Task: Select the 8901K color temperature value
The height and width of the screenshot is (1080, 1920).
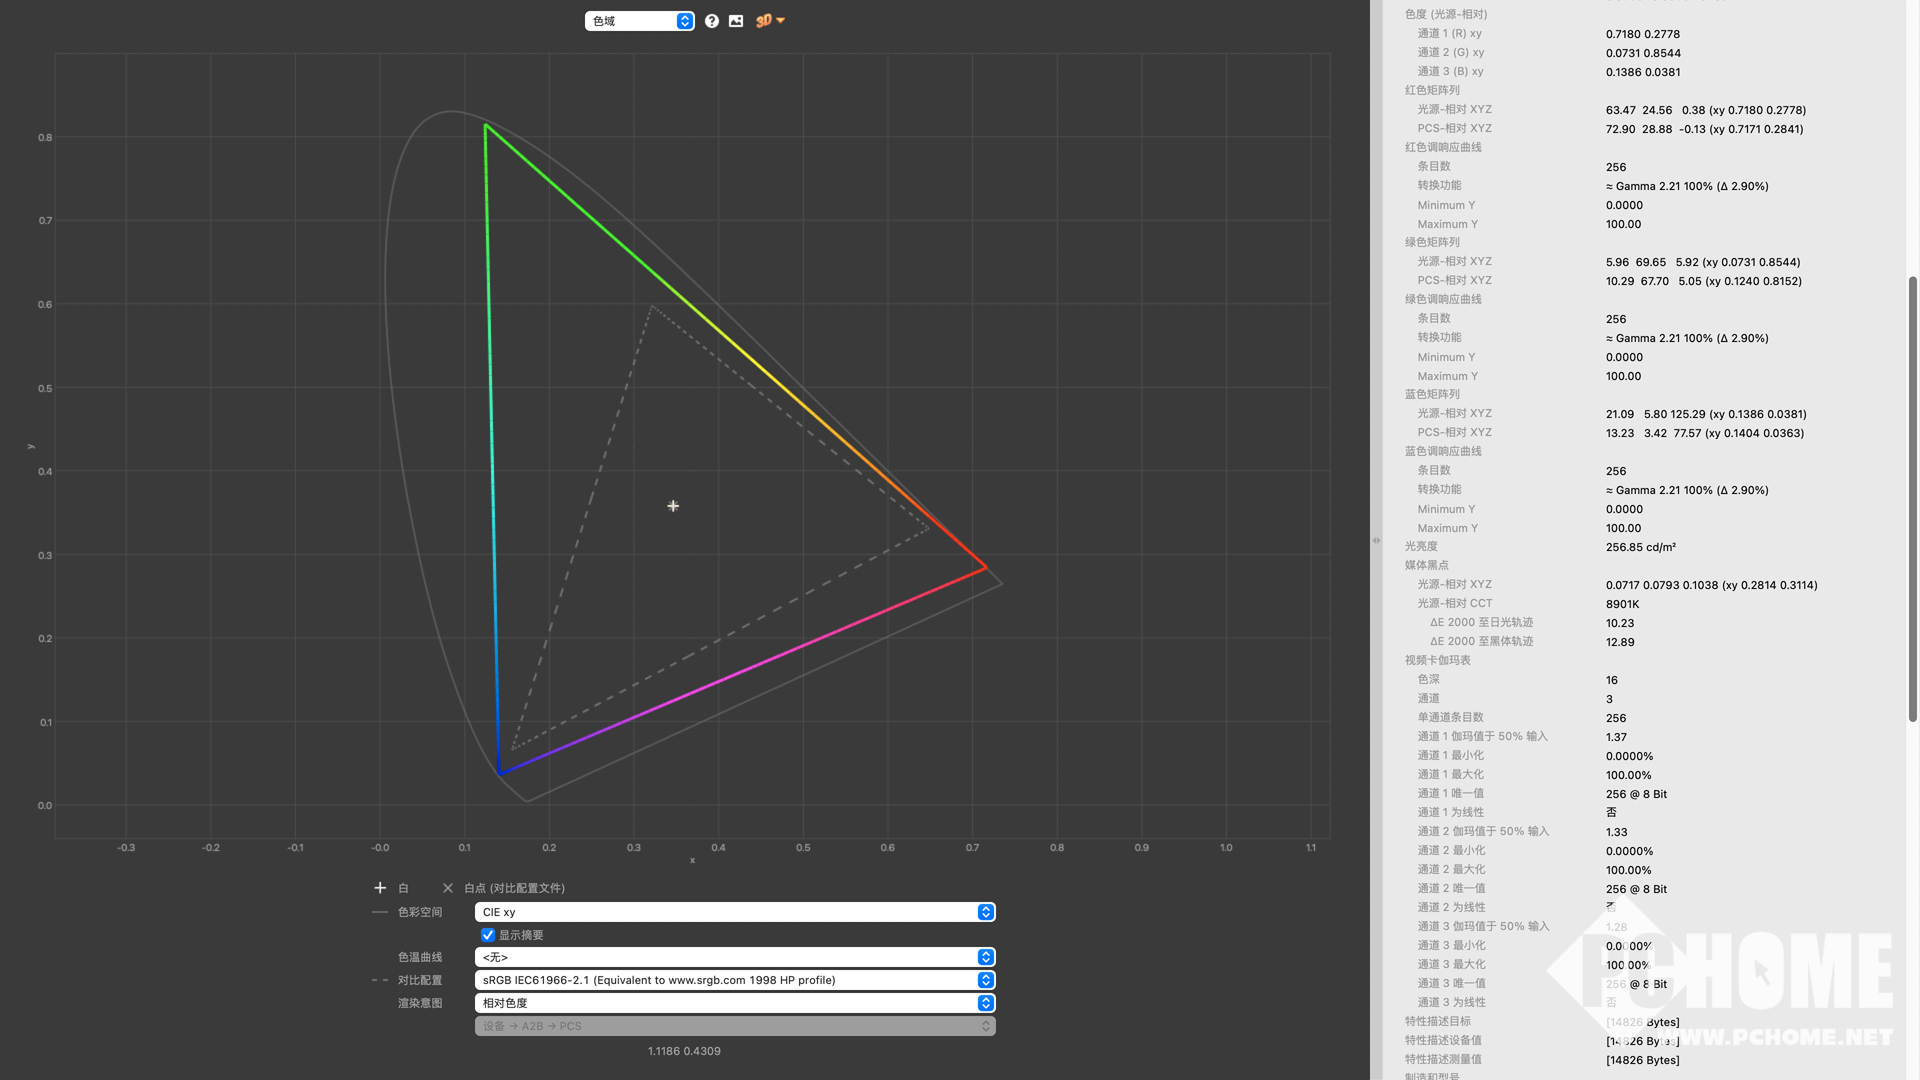Action: pos(1623,604)
